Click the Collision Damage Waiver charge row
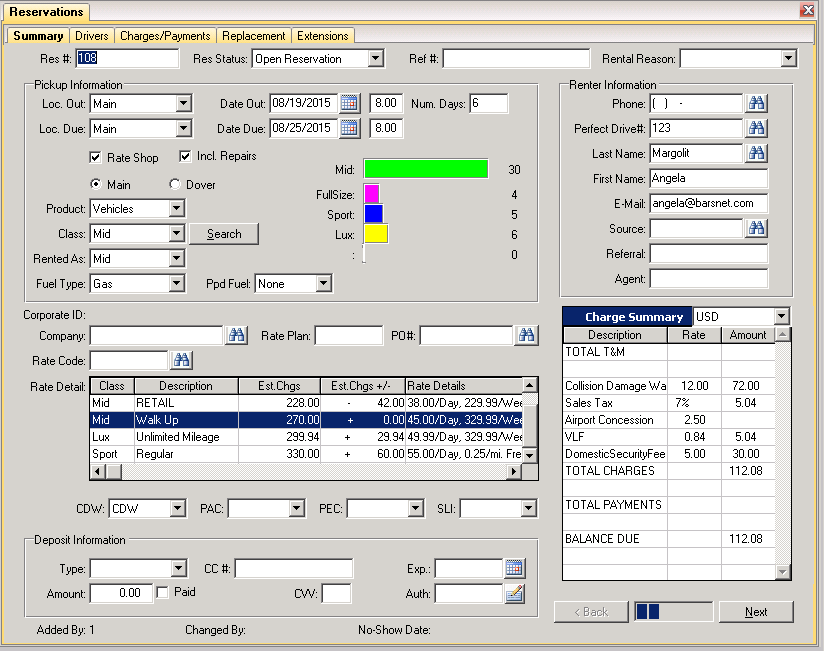 pyautogui.click(x=668, y=386)
